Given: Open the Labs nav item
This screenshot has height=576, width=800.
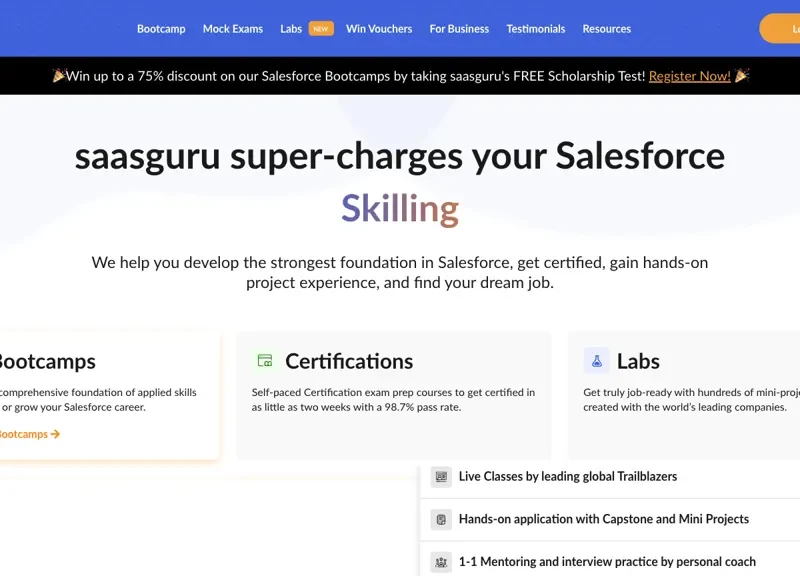Looking at the screenshot, I should click(x=291, y=29).
